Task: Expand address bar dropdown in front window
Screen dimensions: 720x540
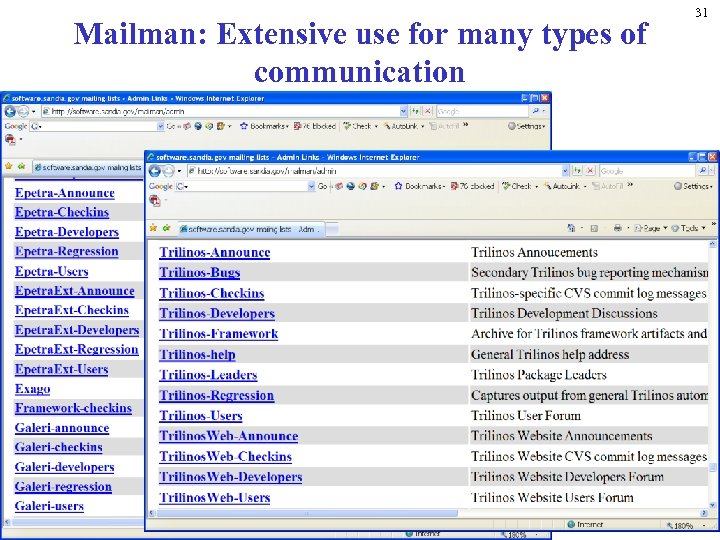Action: coord(565,171)
